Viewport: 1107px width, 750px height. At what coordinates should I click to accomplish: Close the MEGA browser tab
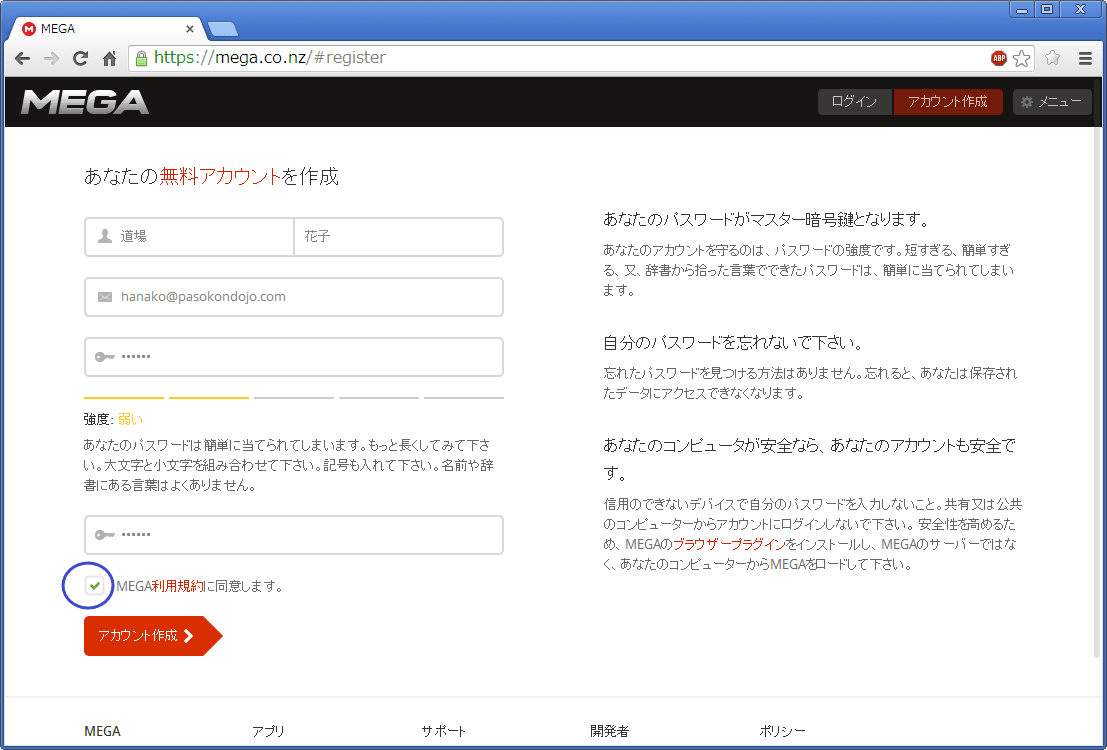coord(190,29)
